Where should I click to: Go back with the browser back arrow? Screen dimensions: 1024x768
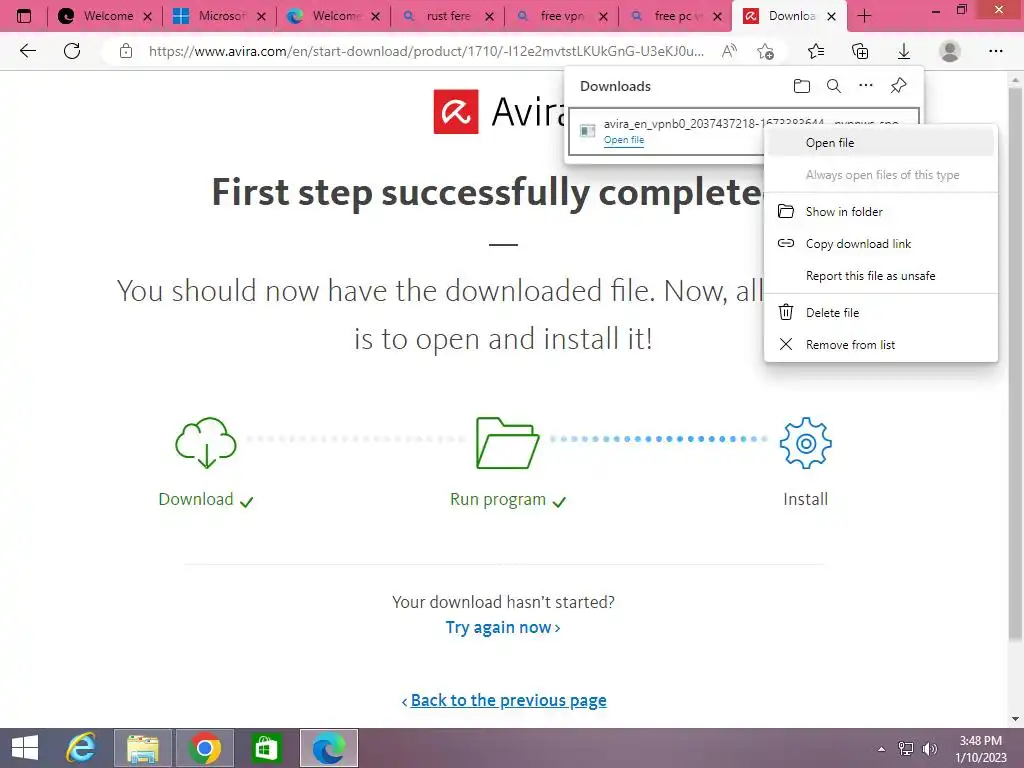pos(28,51)
